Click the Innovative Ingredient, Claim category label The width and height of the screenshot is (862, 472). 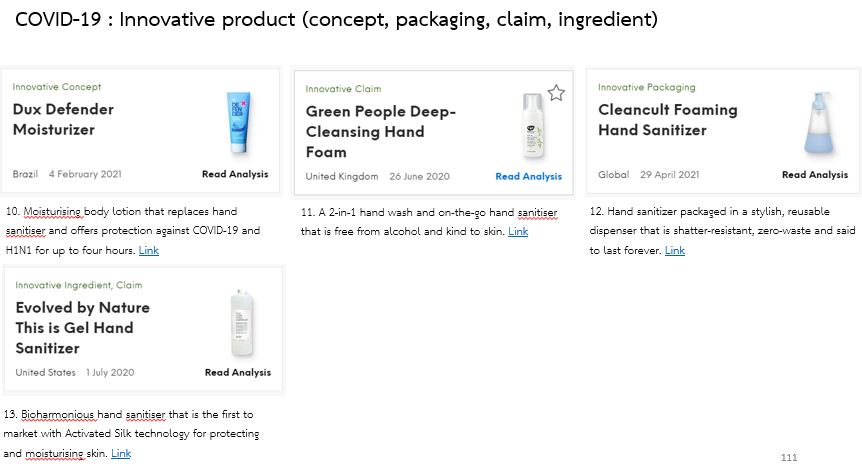pyautogui.click(x=79, y=285)
